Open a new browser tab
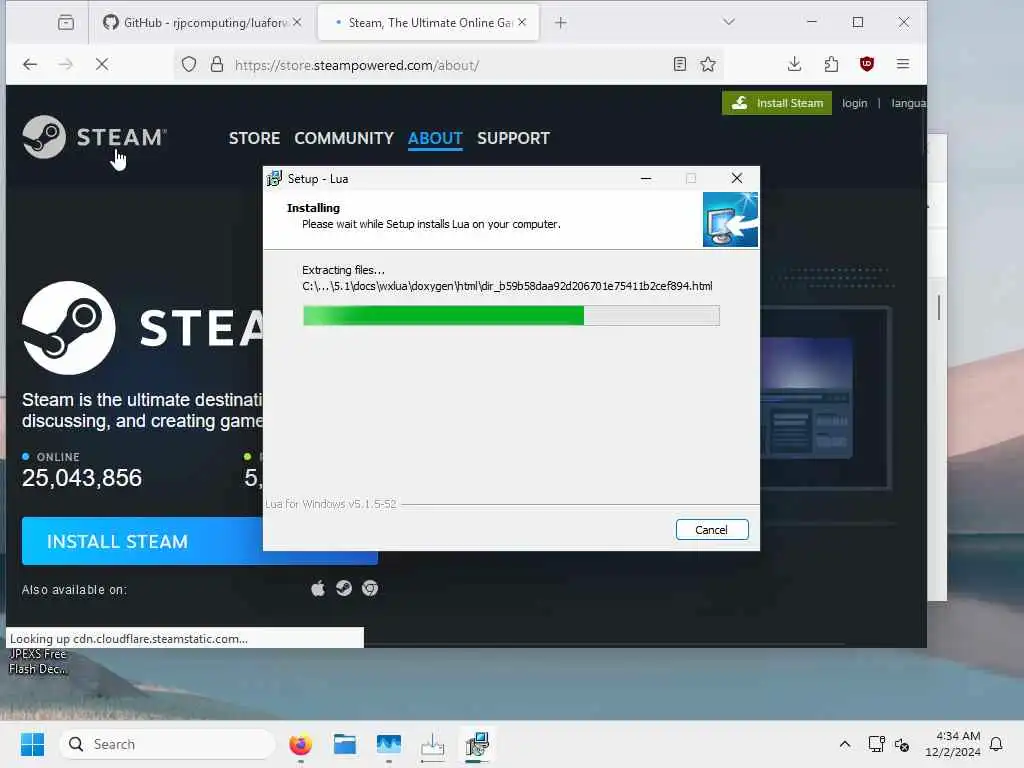1024x768 pixels. (x=560, y=23)
